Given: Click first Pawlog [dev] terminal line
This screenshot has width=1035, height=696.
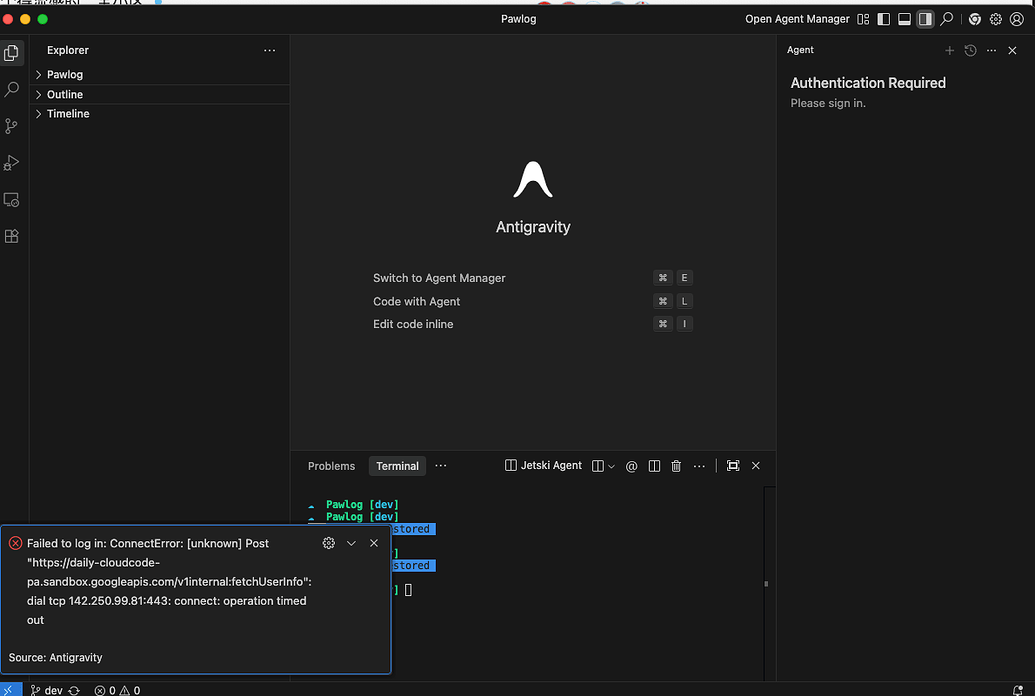Looking at the screenshot, I should (362, 505).
